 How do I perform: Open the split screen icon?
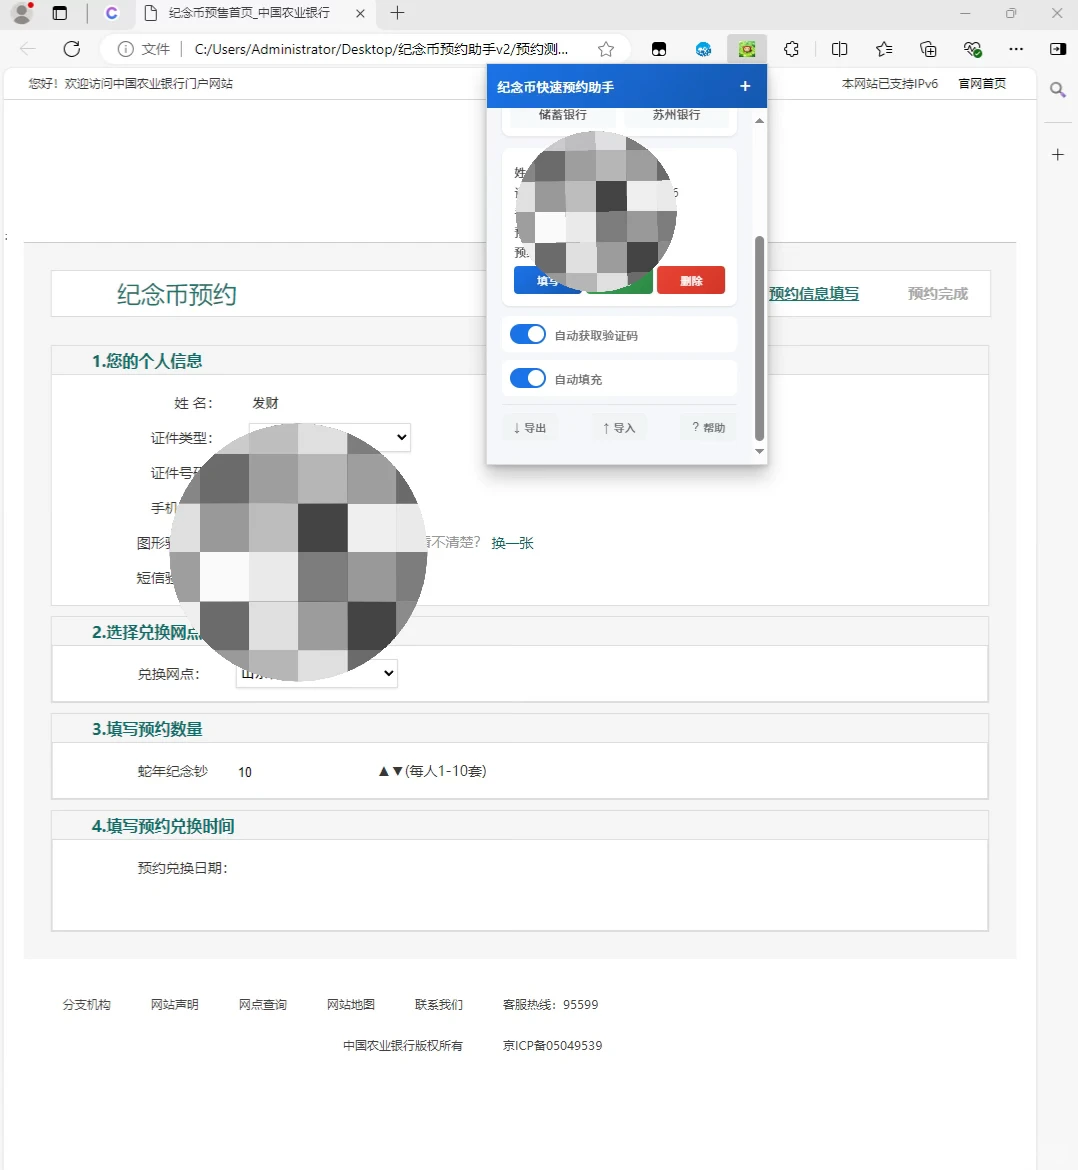839,49
